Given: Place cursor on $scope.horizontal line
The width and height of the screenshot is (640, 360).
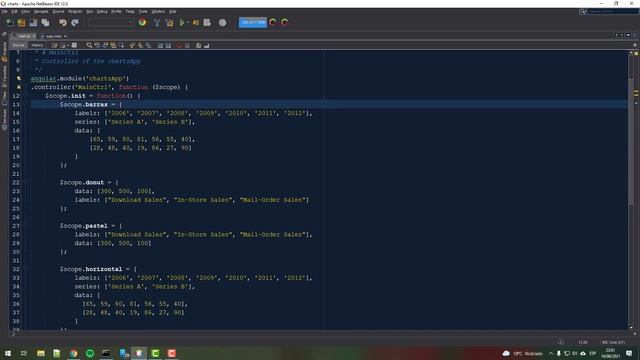Looking at the screenshot, I should pyautogui.click(x=98, y=269).
